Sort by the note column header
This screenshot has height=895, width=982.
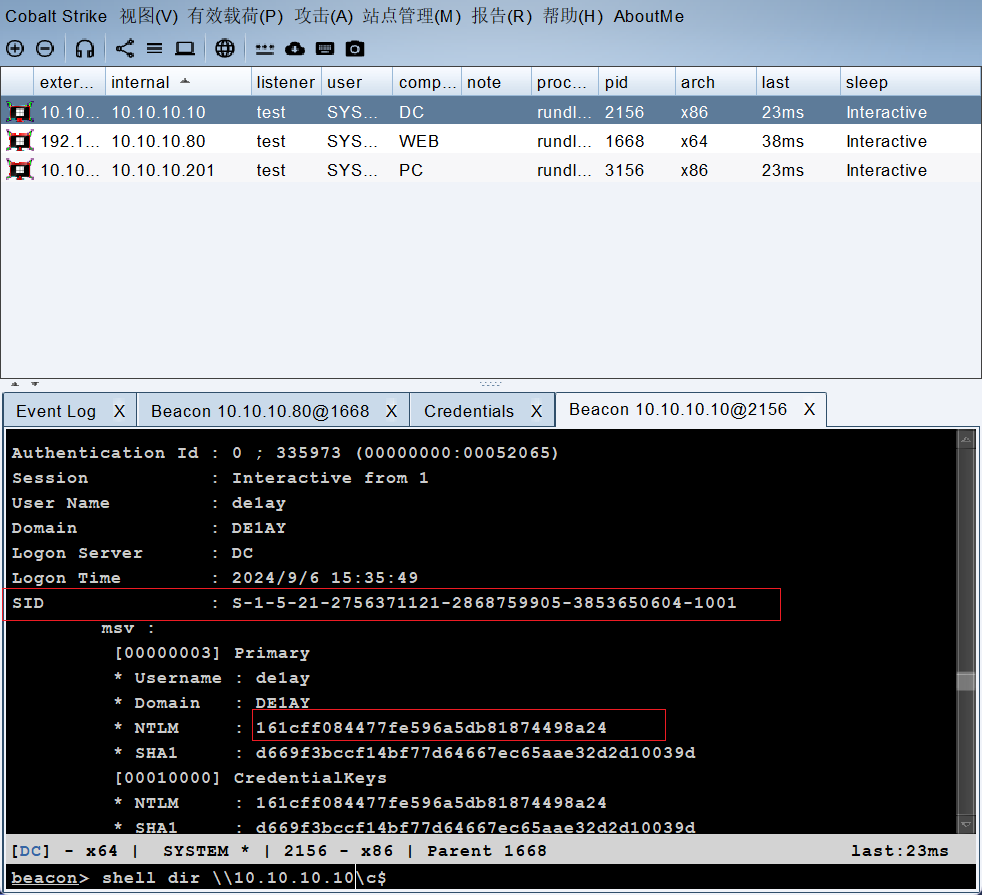(x=496, y=82)
